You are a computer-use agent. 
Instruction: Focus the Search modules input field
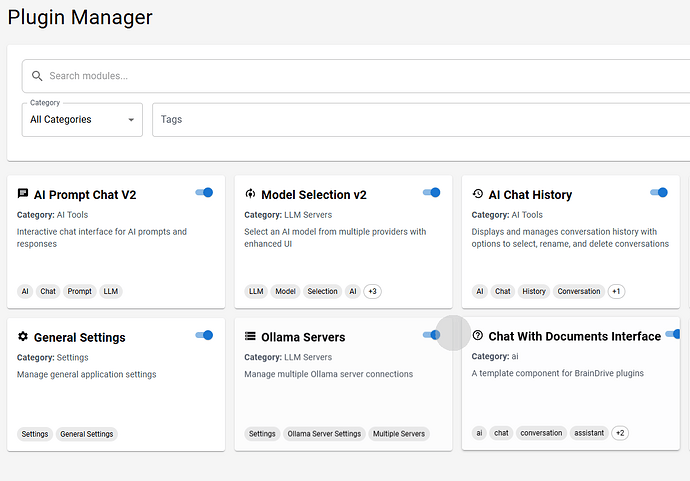coord(360,76)
